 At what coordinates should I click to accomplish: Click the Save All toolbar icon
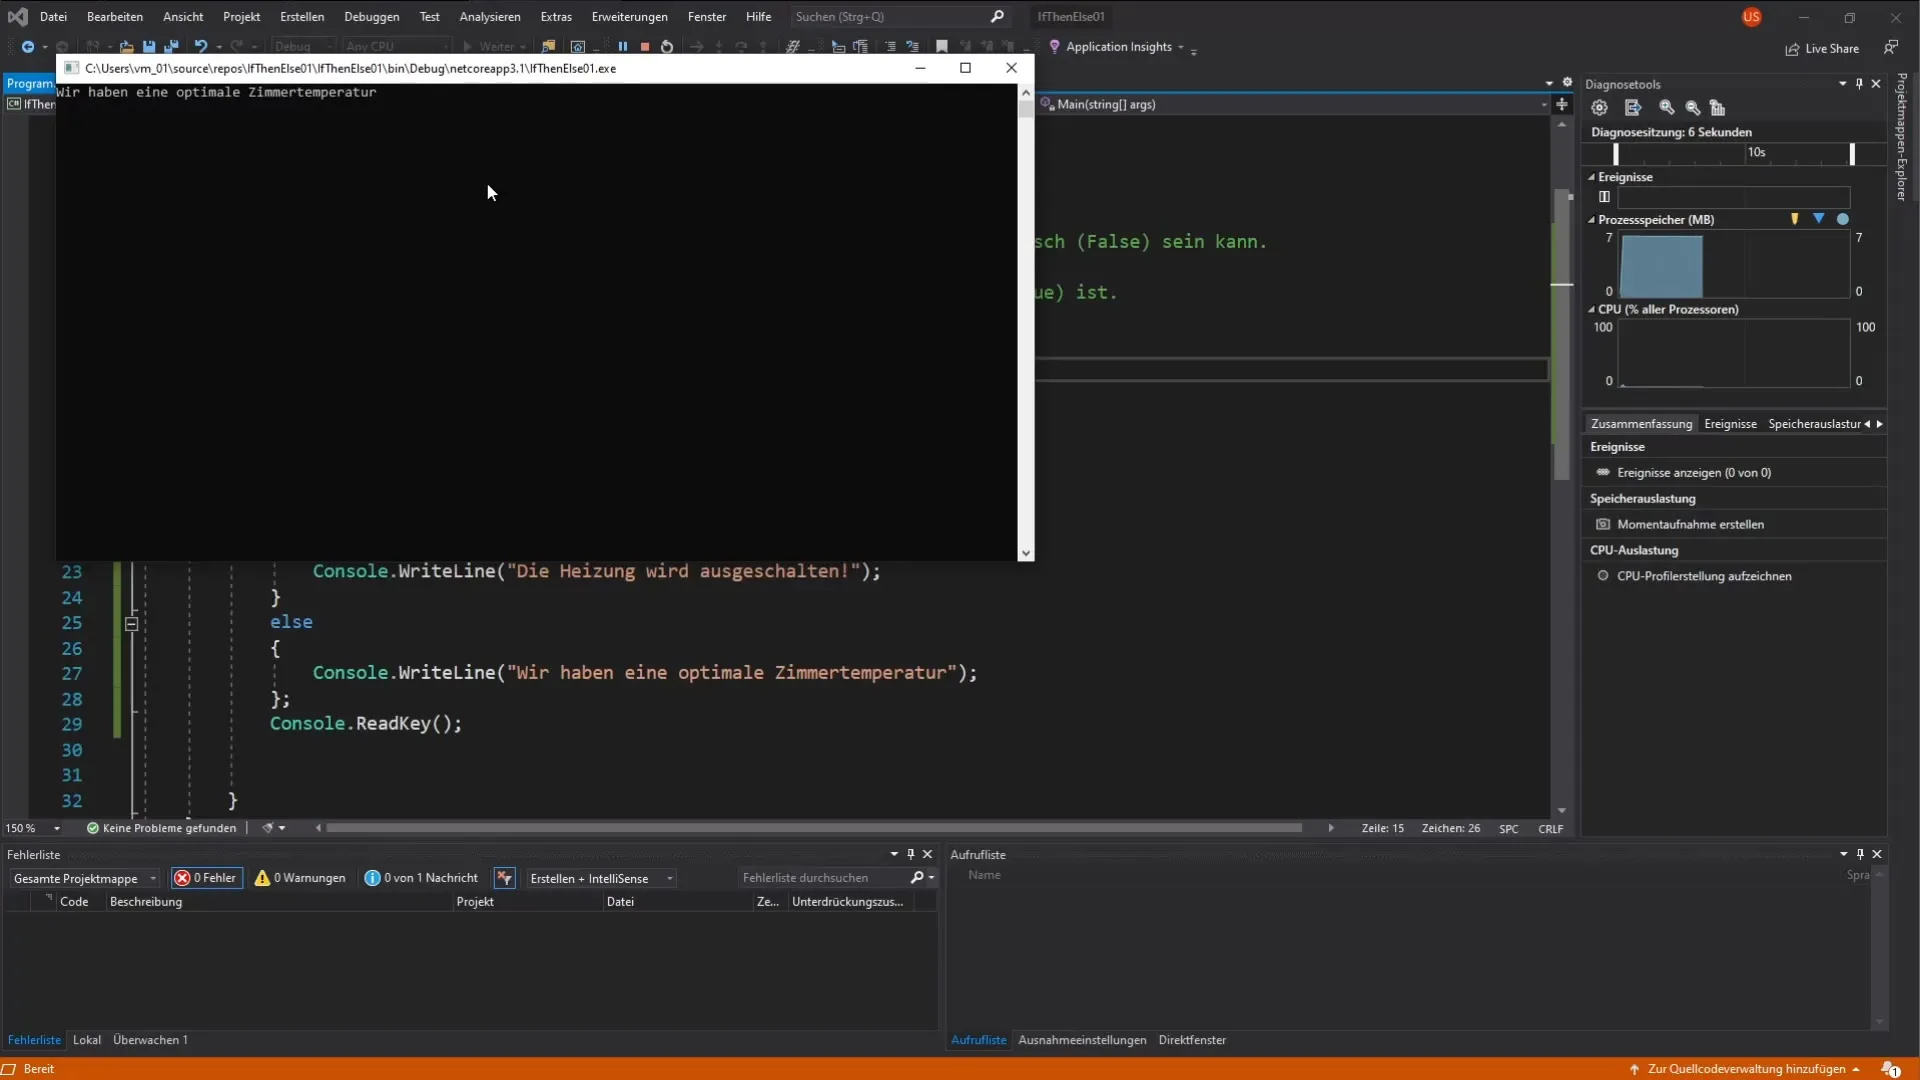pyautogui.click(x=171, y=46)
